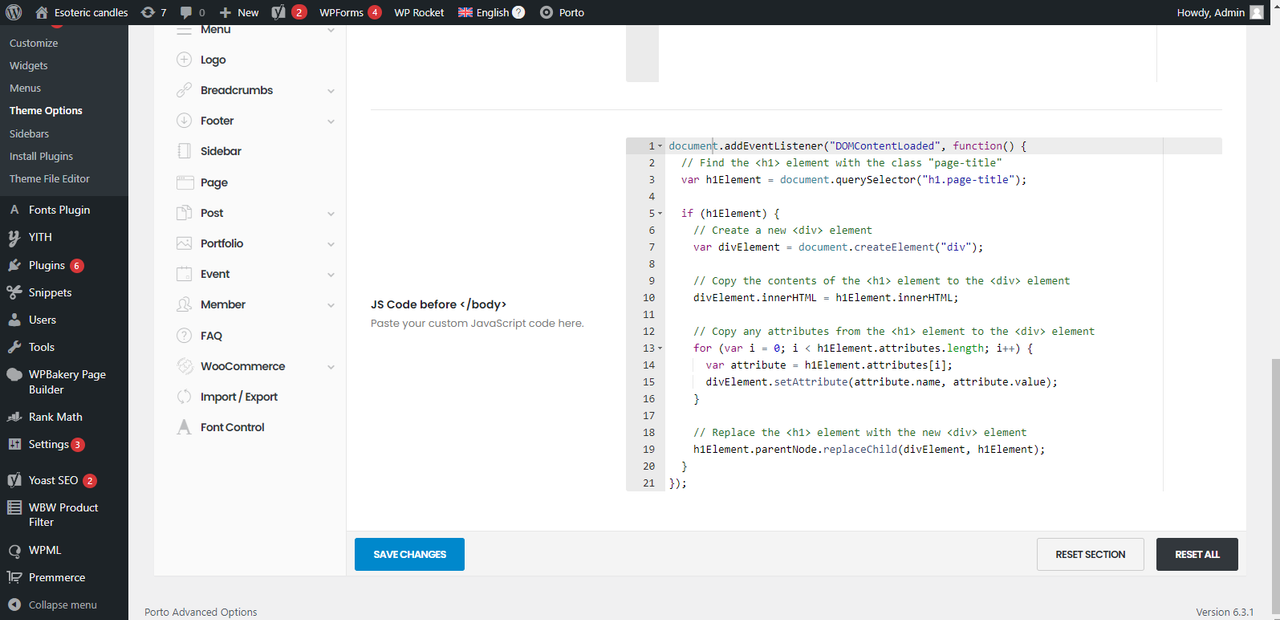Open the Customize menu item
Image resolution: width=1280 pixels, height=620 pixels.
tap(34, 43)
